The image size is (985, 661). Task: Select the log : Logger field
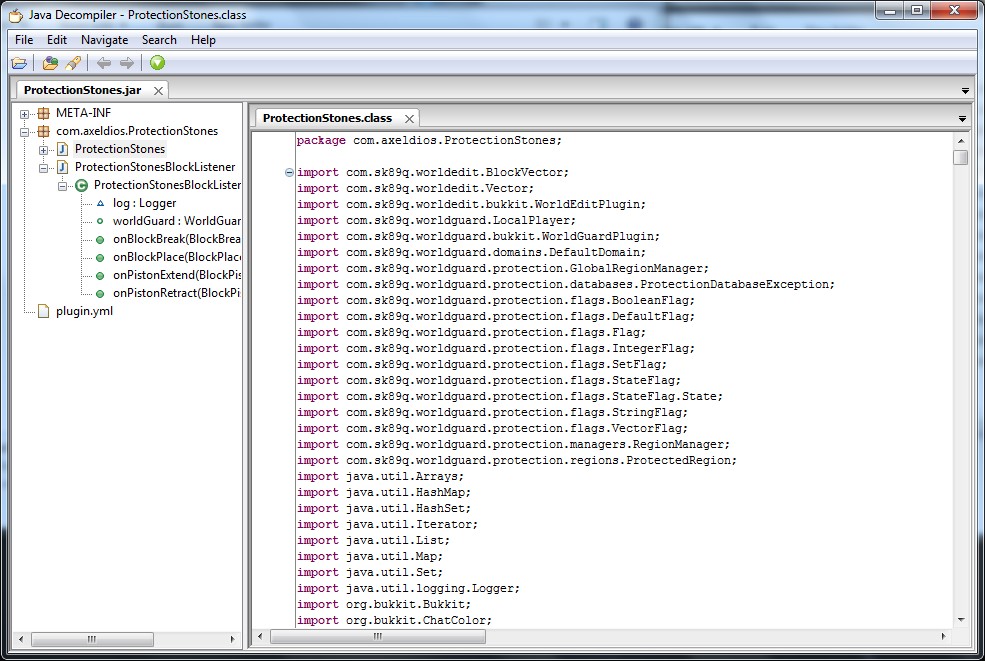pos(144,203)
